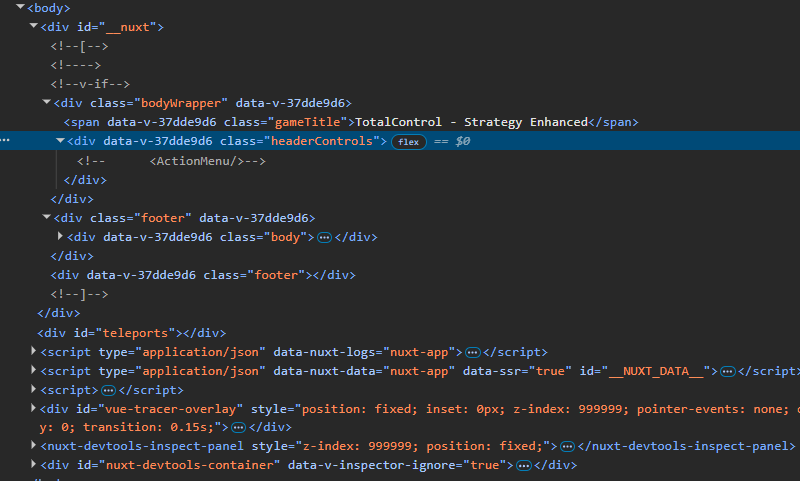The image size is (800, 481).
Task: Select the ActionMenu comment row
Action: (x=171, y=161)
